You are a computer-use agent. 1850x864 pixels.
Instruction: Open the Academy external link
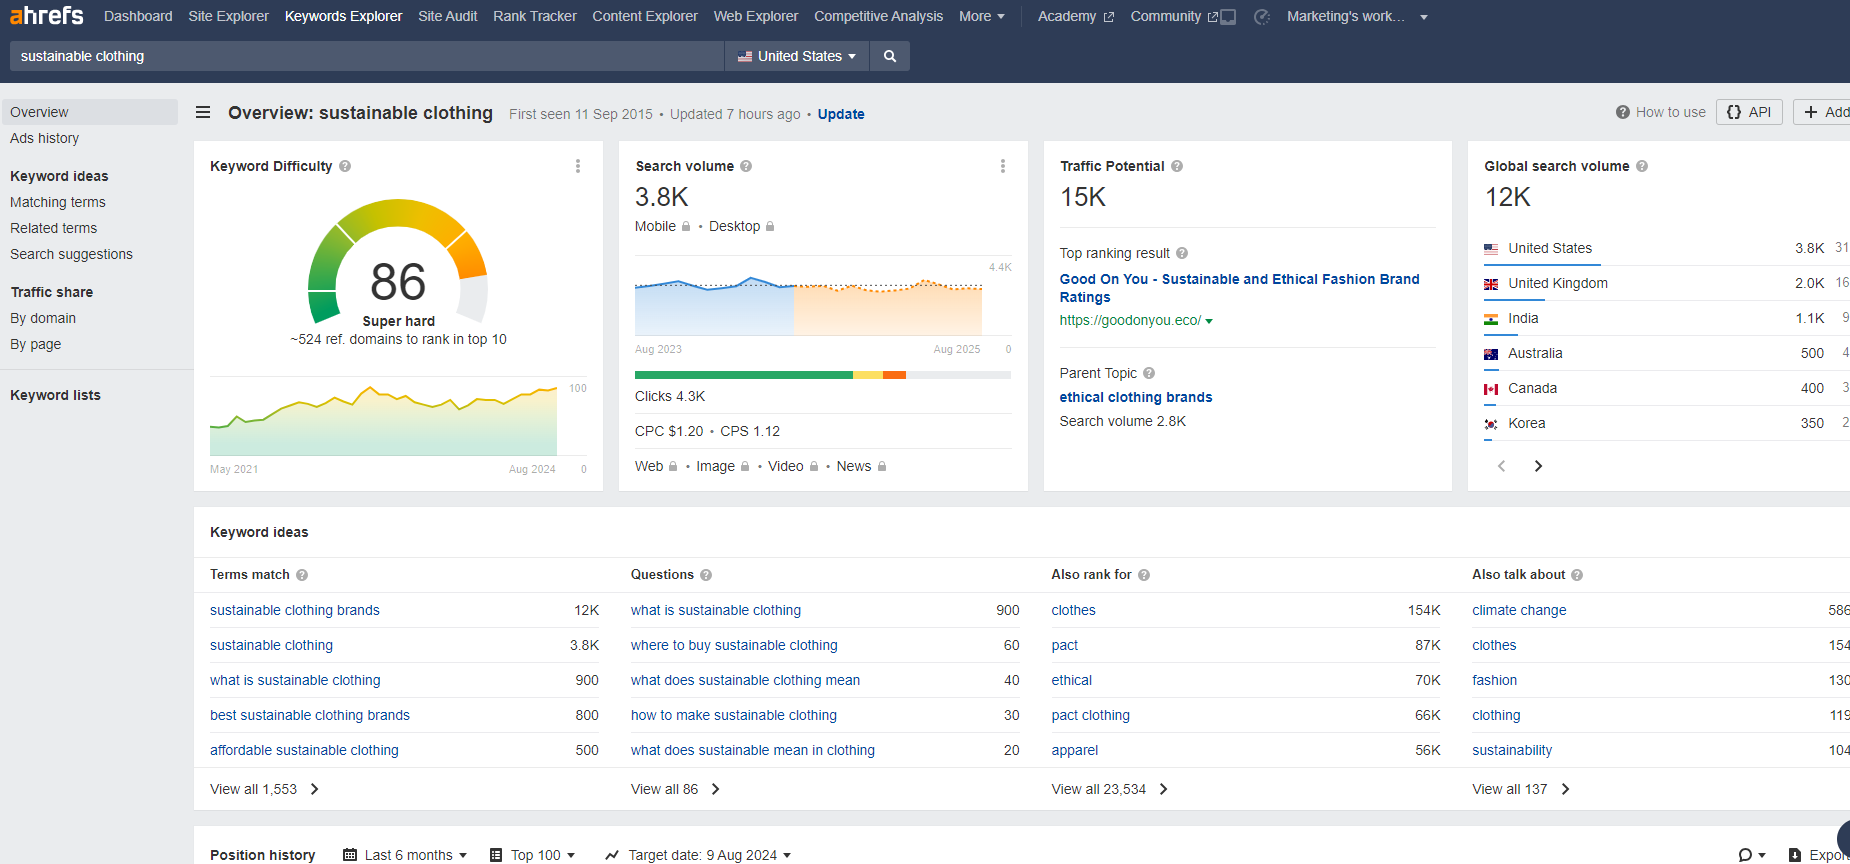pos(1076,16)
